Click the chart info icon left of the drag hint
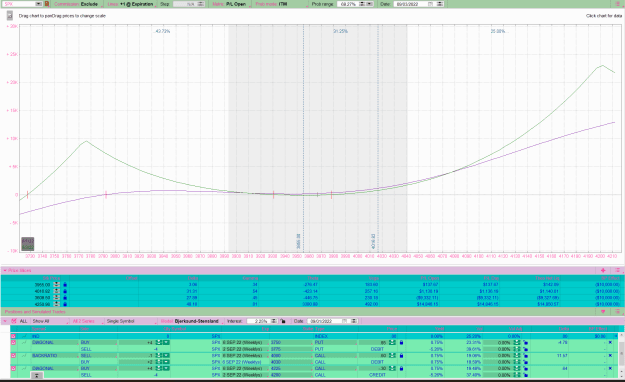Screen dimensions: 625x382 point(10,16)
